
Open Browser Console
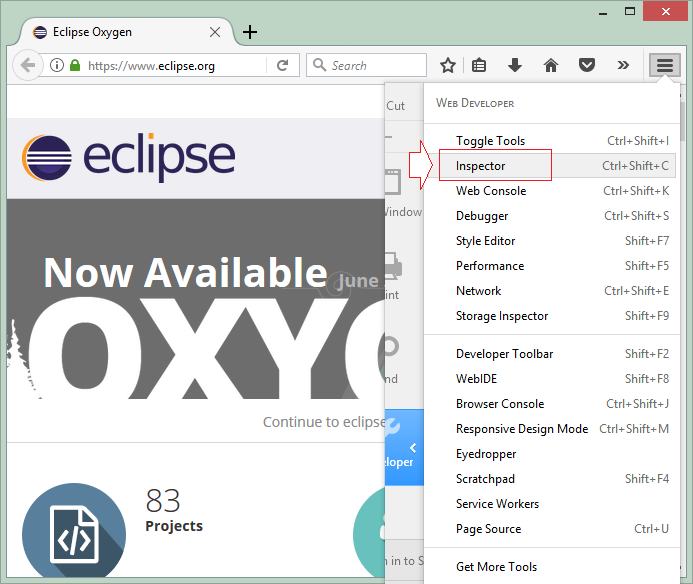point(551,404)
